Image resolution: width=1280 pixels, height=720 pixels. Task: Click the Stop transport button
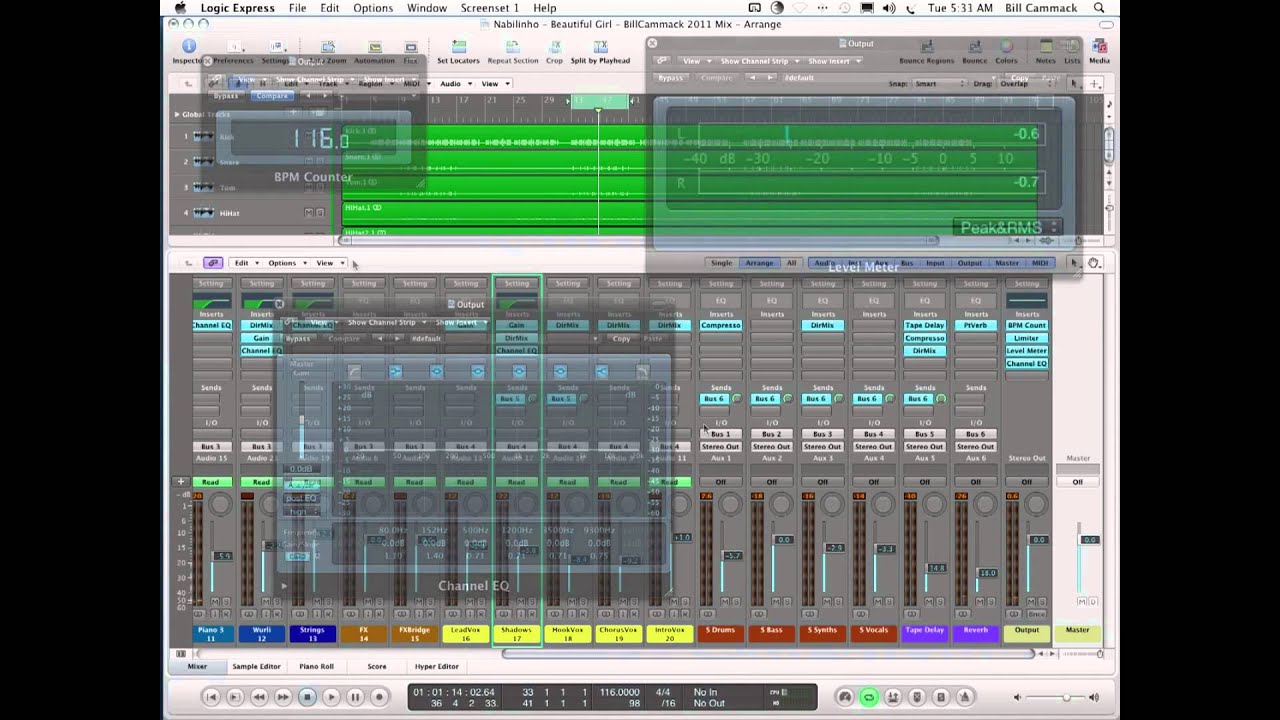[307, 697]
